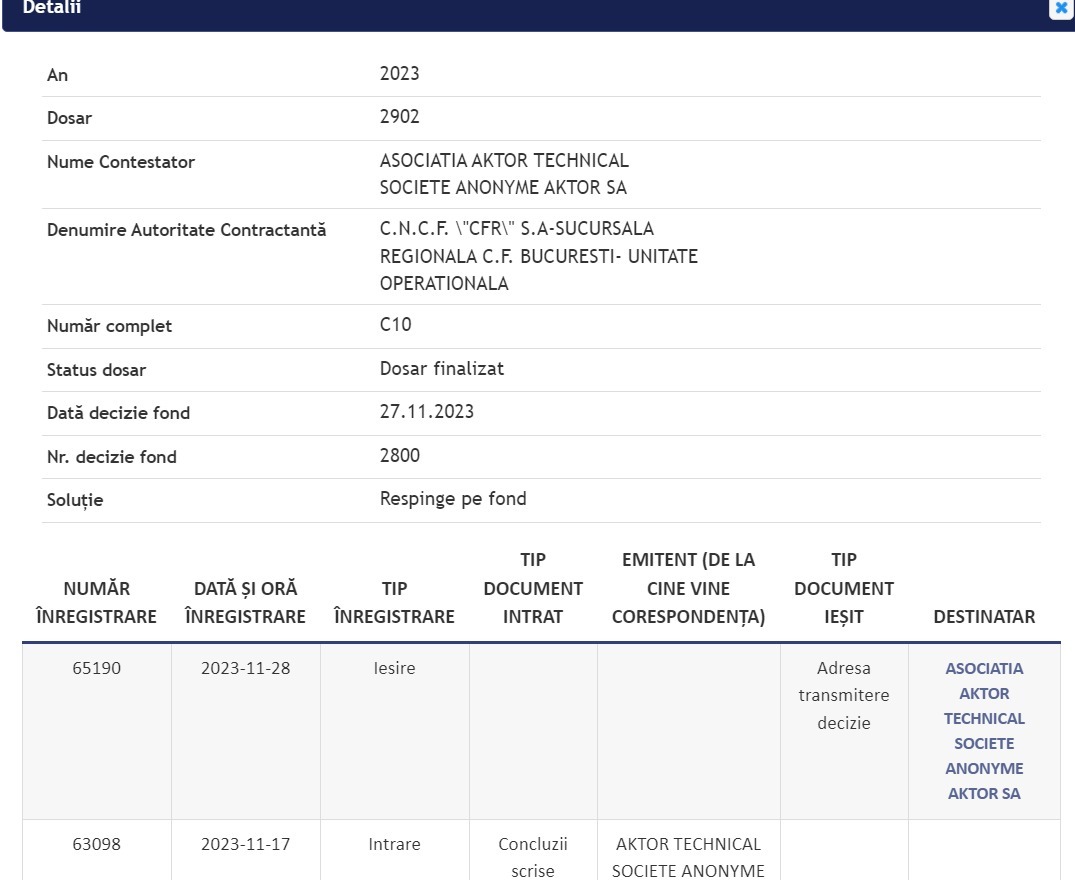Close the Detalii dialog with the X icon
Viewport: 1075px width, 880px height.
(1061, 8)
